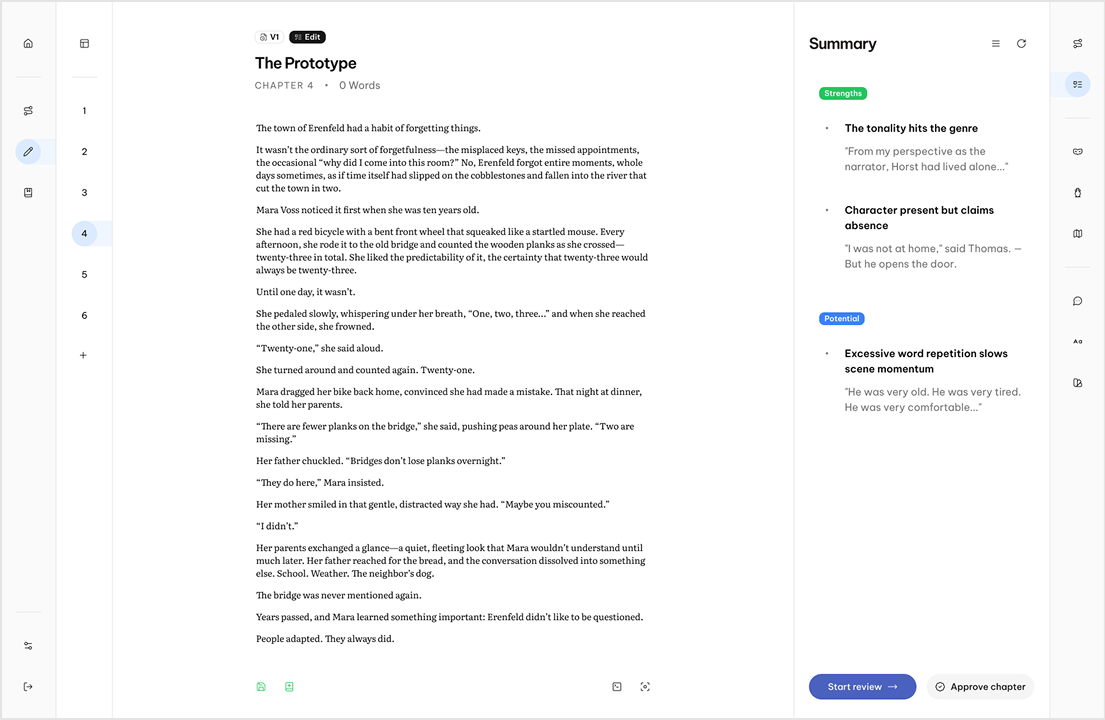Open the saved book icon in left sidebar
Image resolution: width=1105 pixels, height=720 pixels.
point(28,192)
